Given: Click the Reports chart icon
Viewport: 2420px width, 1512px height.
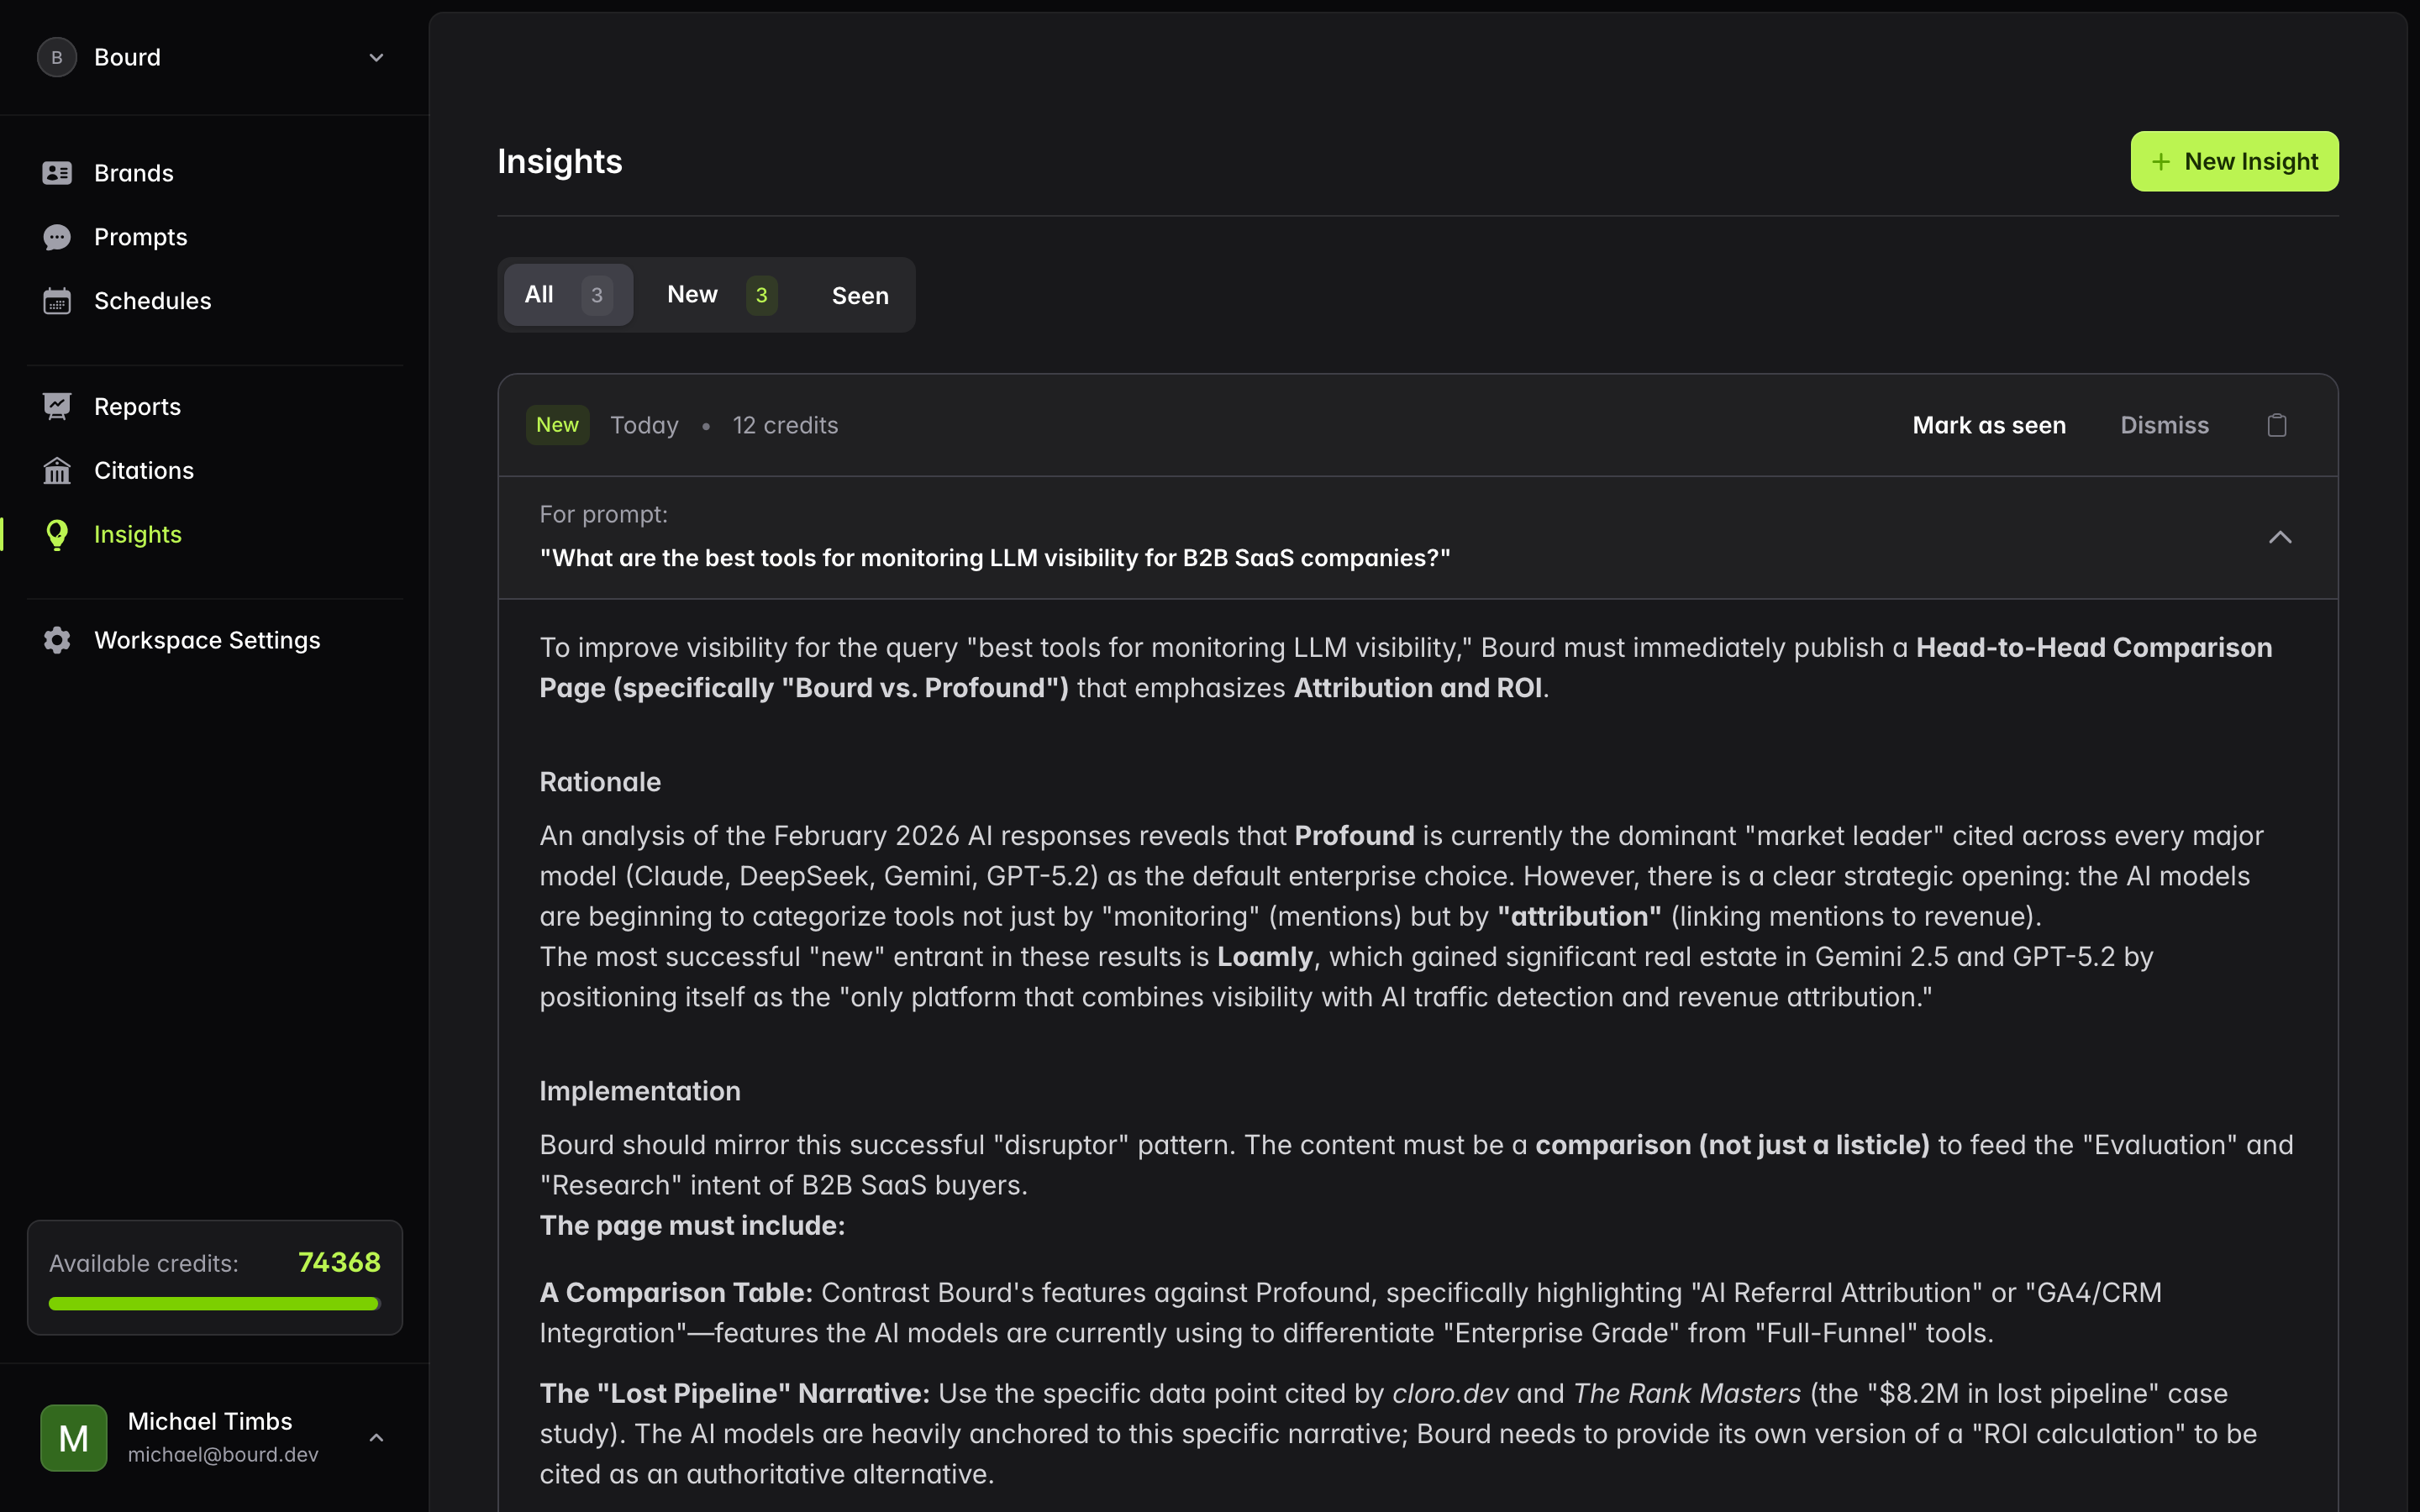Looking at the screenshot, I should (x=57, y=405).
